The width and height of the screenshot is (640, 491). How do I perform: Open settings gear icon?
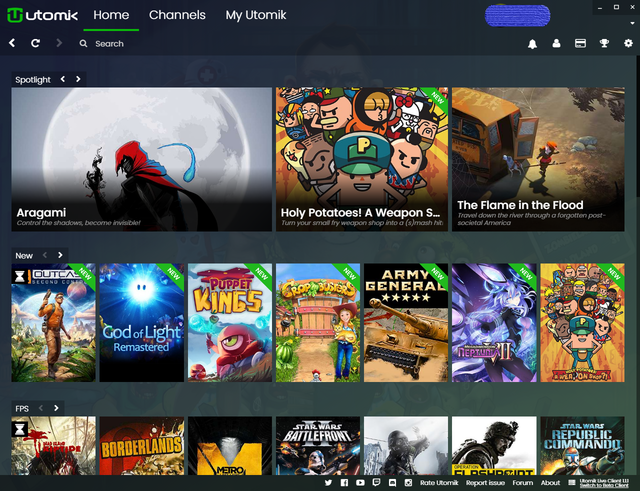(628, 43)
